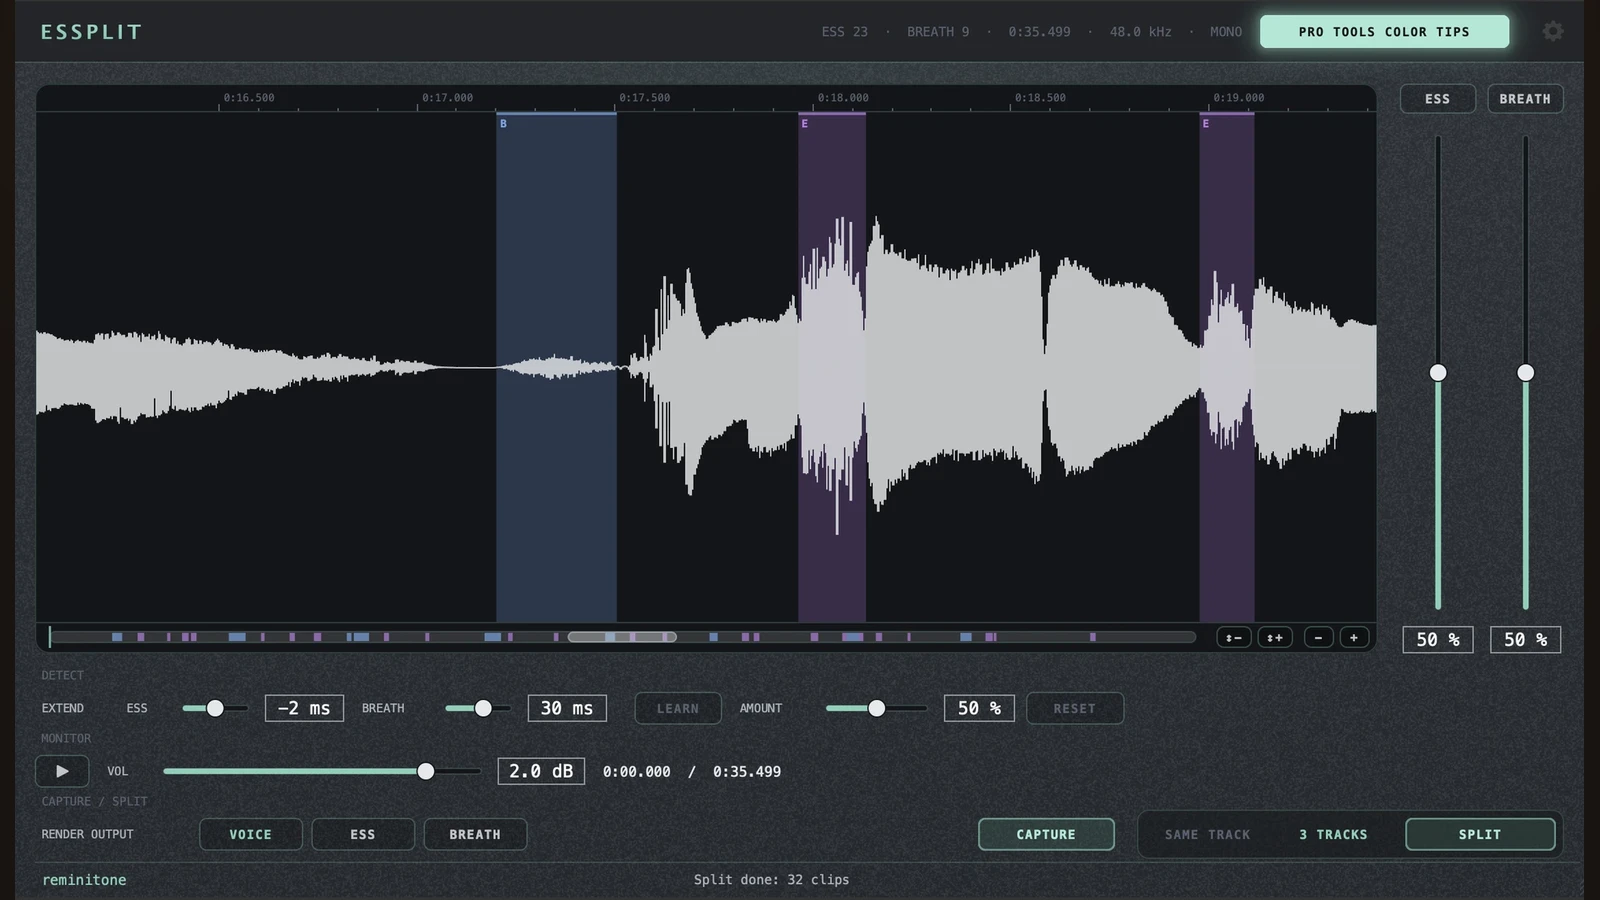Click the 'BREATH 9' header count
Image resolution: width=1600 pixels, height=900 pixels.
[x=938, y=32]
